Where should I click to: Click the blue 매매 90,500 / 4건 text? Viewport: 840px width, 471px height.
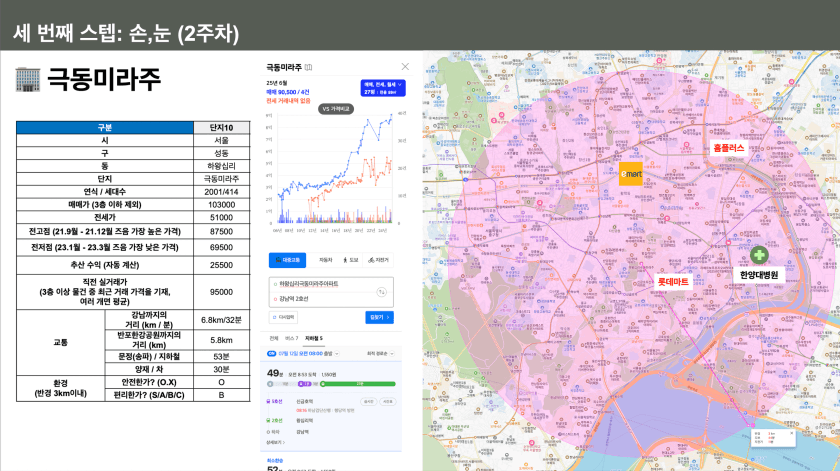click(x=288, y=92)
